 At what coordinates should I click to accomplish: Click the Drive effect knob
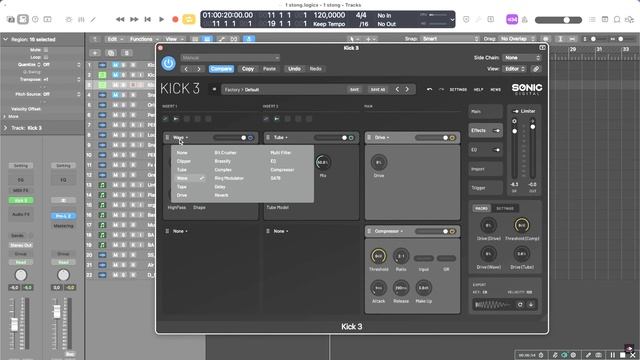click(379, 162)
